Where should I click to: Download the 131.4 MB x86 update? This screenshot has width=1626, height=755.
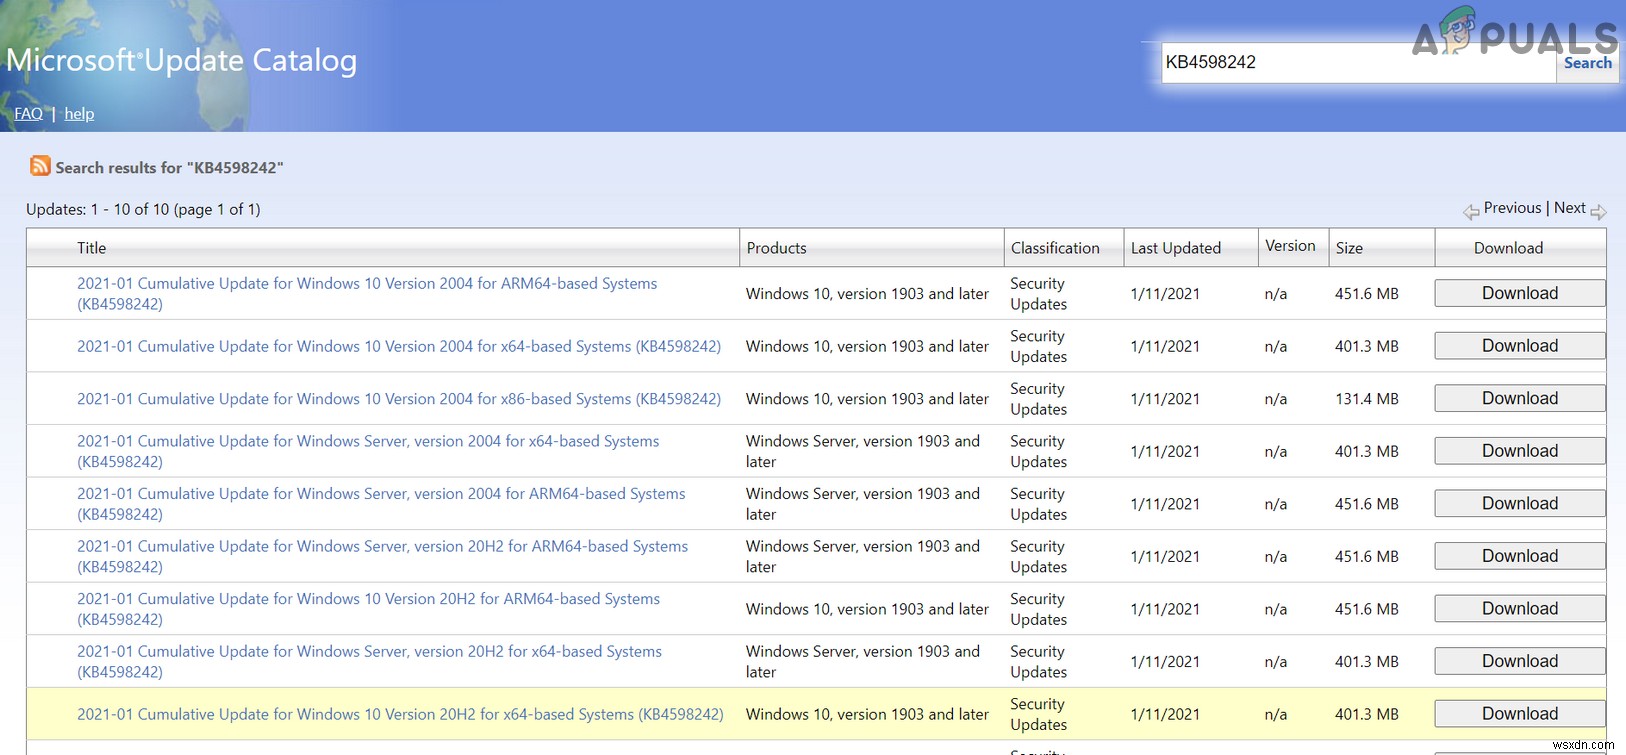click(x=1519, y=398)
